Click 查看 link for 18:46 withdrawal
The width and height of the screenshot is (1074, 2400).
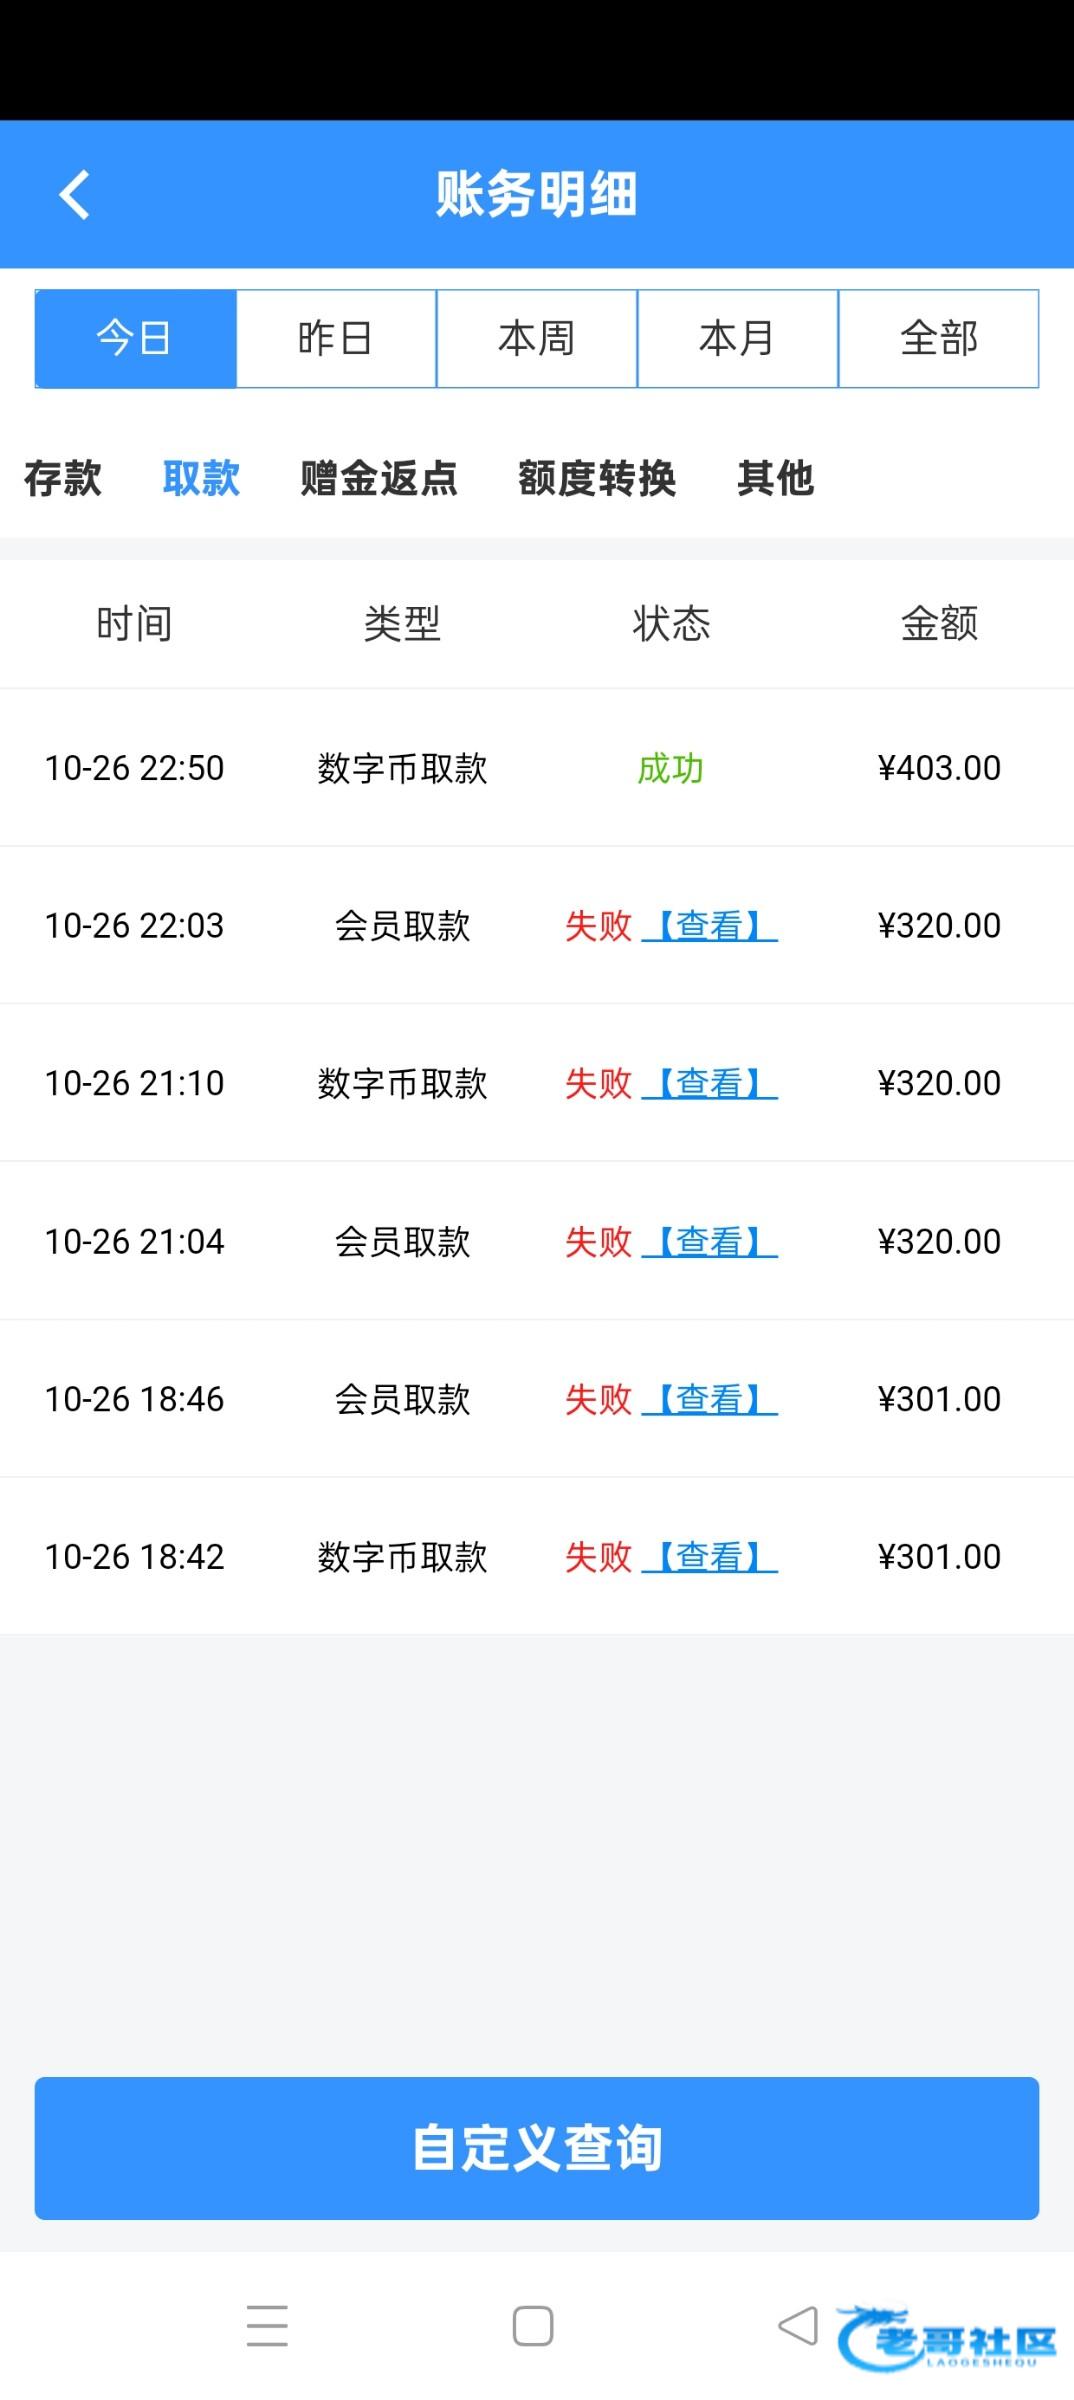click(x=709, y=1400)
